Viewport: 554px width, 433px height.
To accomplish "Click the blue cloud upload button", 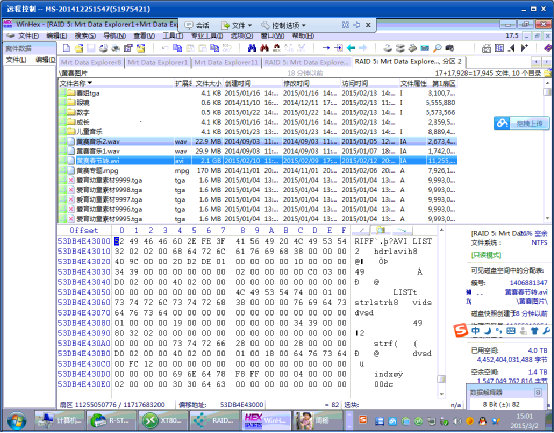I will (521, 123).
